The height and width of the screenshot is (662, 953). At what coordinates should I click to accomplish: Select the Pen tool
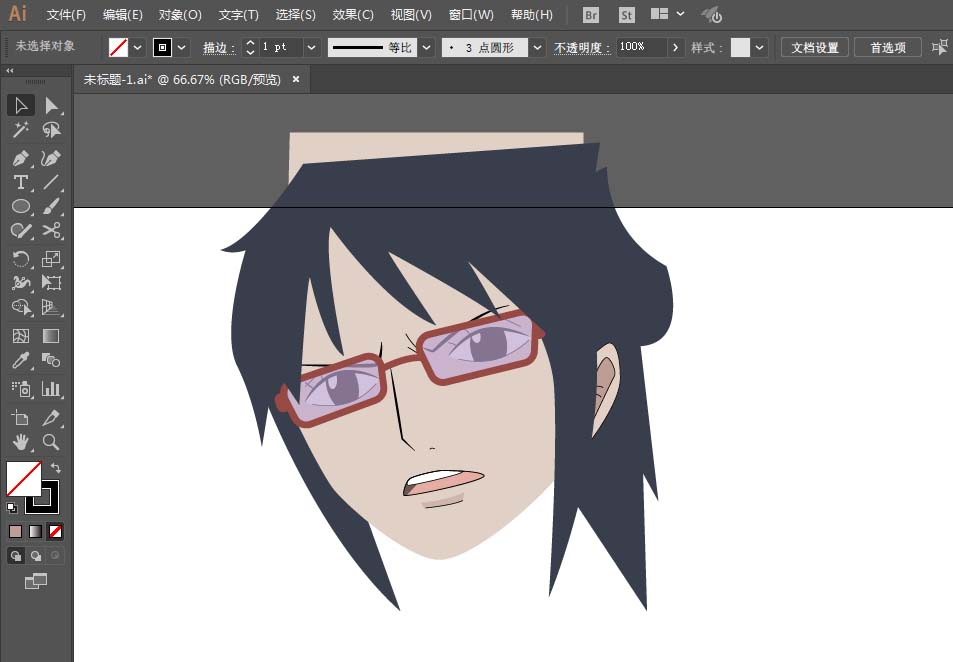tap(21, 159)
